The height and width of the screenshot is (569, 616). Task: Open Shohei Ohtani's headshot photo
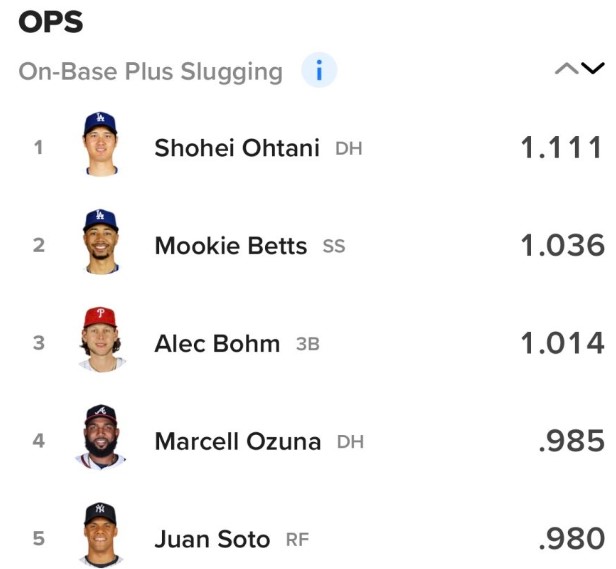click(x=100, y=146)
